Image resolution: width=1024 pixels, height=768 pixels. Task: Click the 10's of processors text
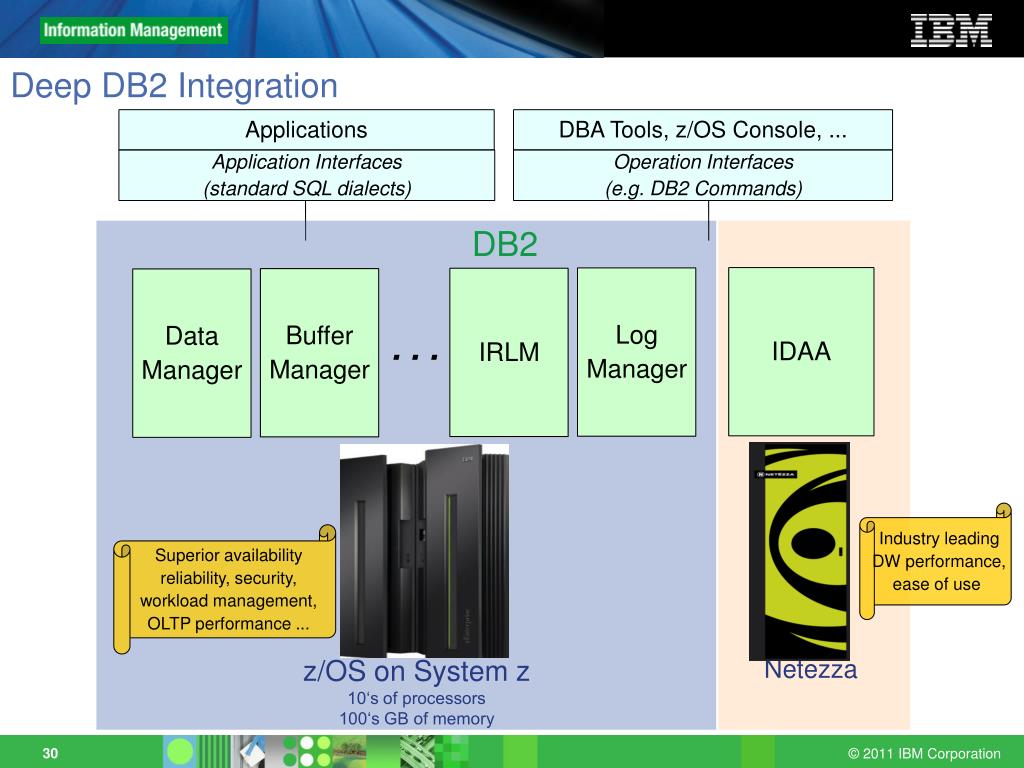417,698
